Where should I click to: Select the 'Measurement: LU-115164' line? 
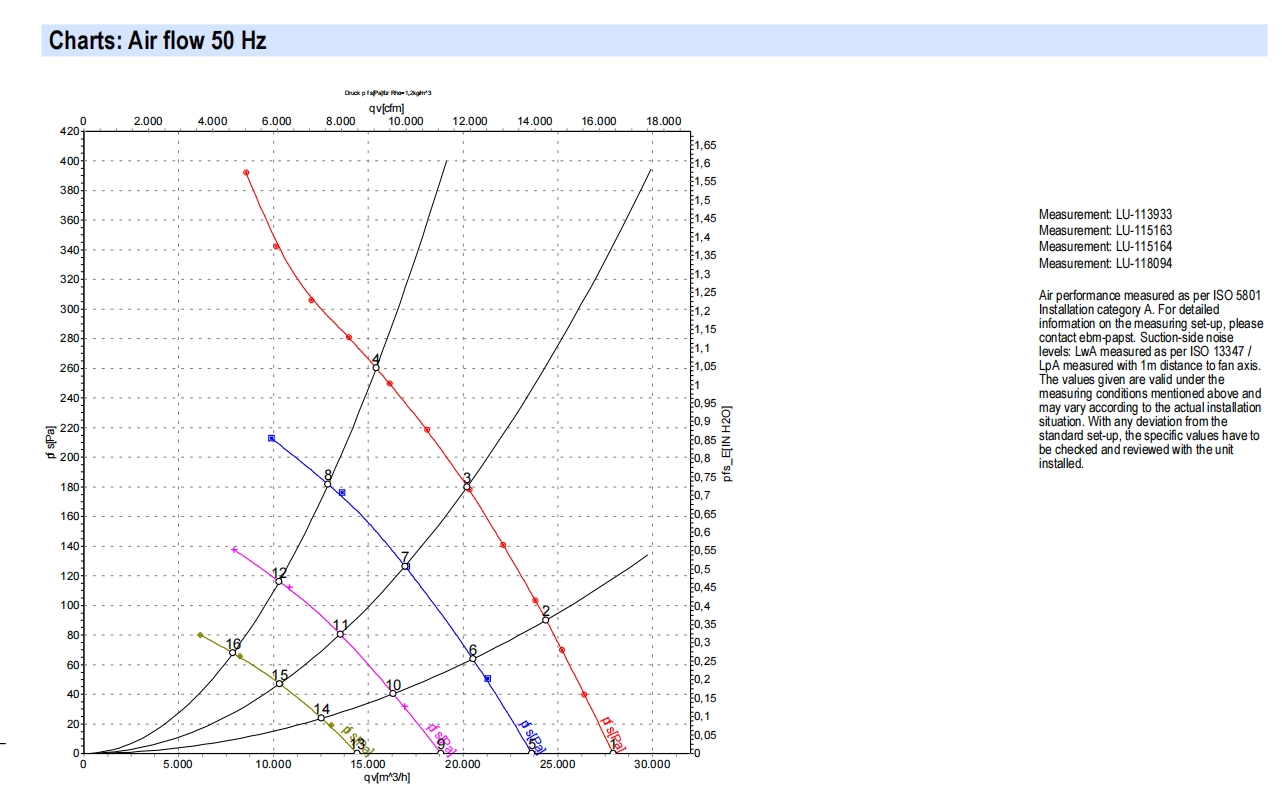click(x=1105, y=246)
